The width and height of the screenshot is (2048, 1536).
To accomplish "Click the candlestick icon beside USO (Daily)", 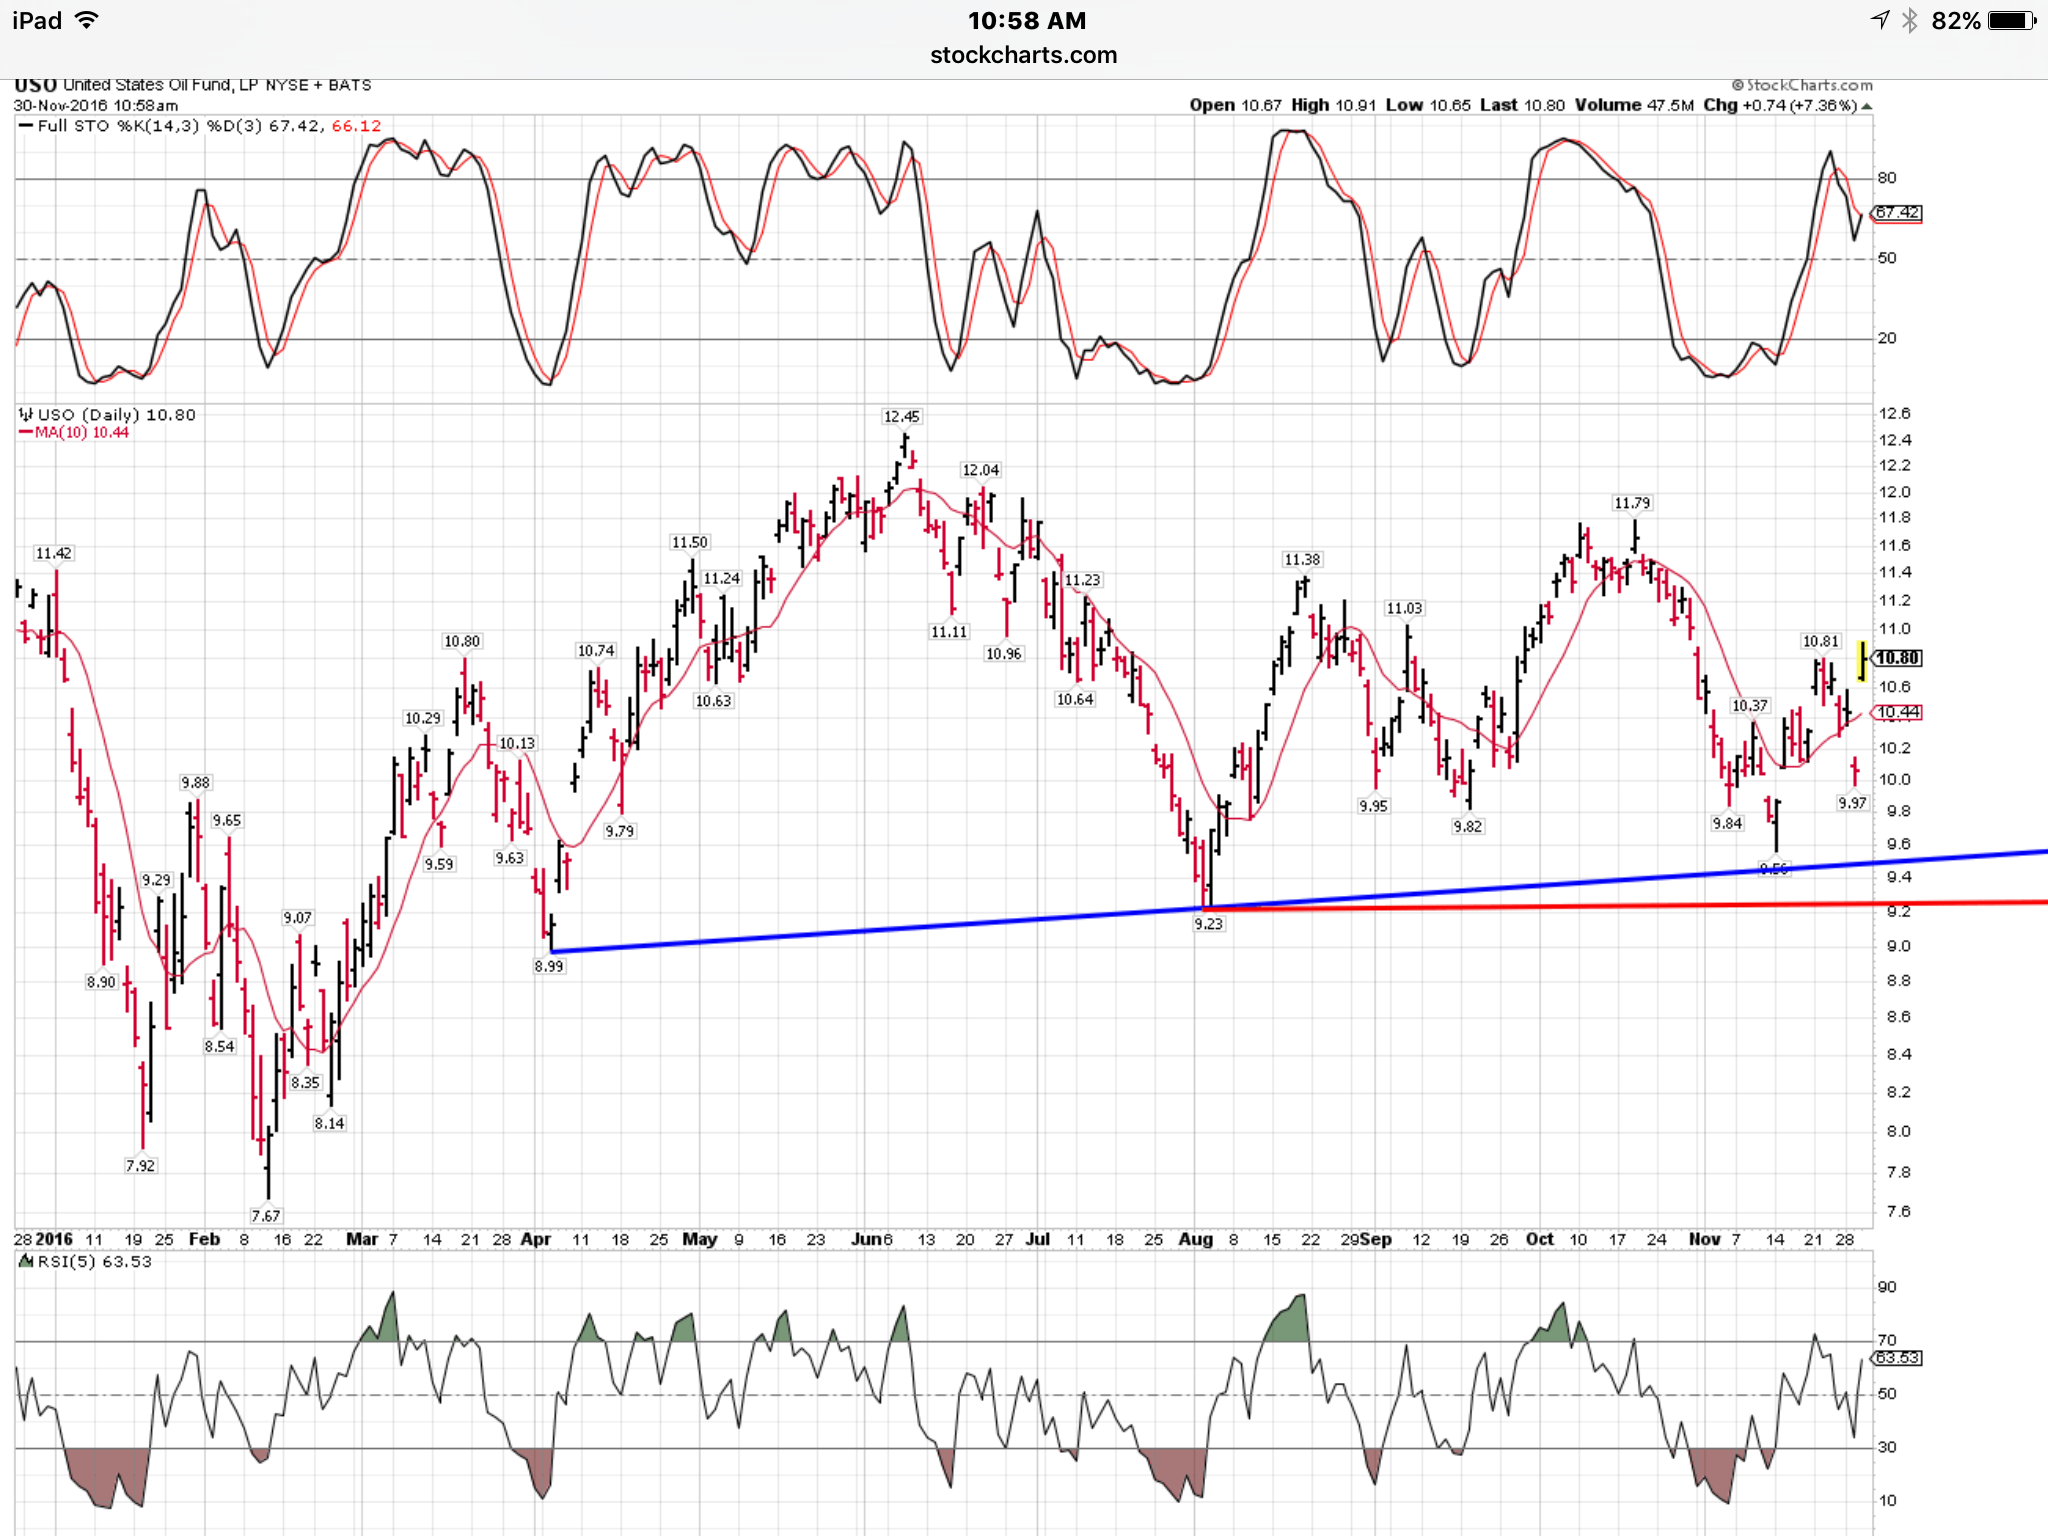I will tap(26, 414).
